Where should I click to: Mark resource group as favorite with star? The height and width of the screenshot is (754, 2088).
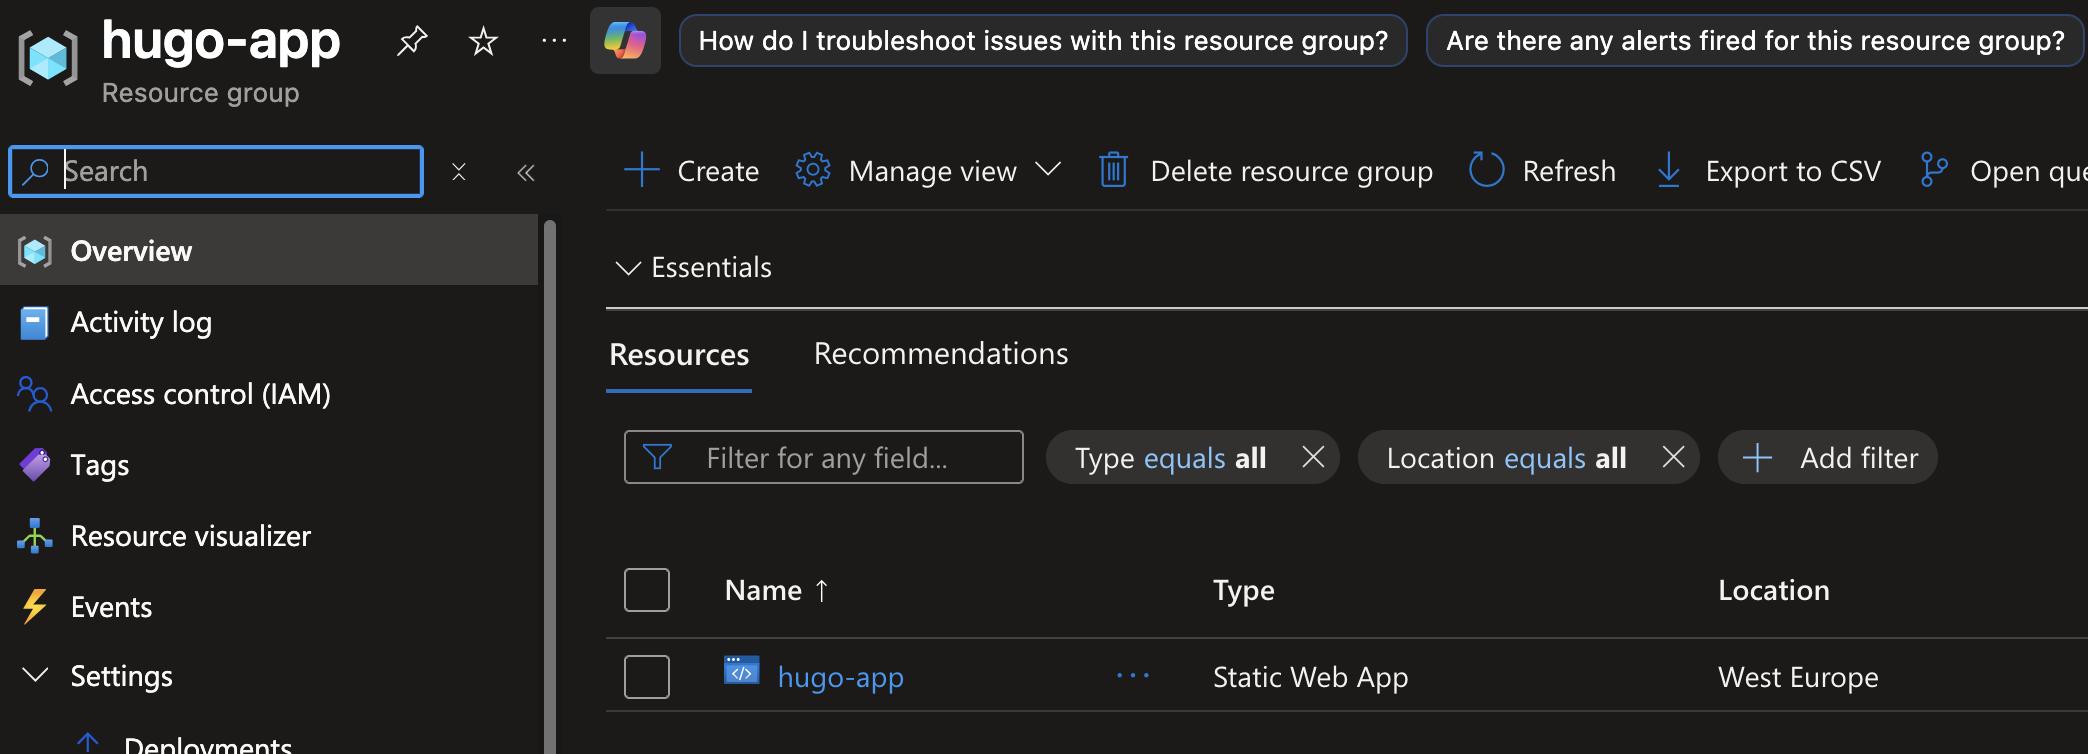483,41
